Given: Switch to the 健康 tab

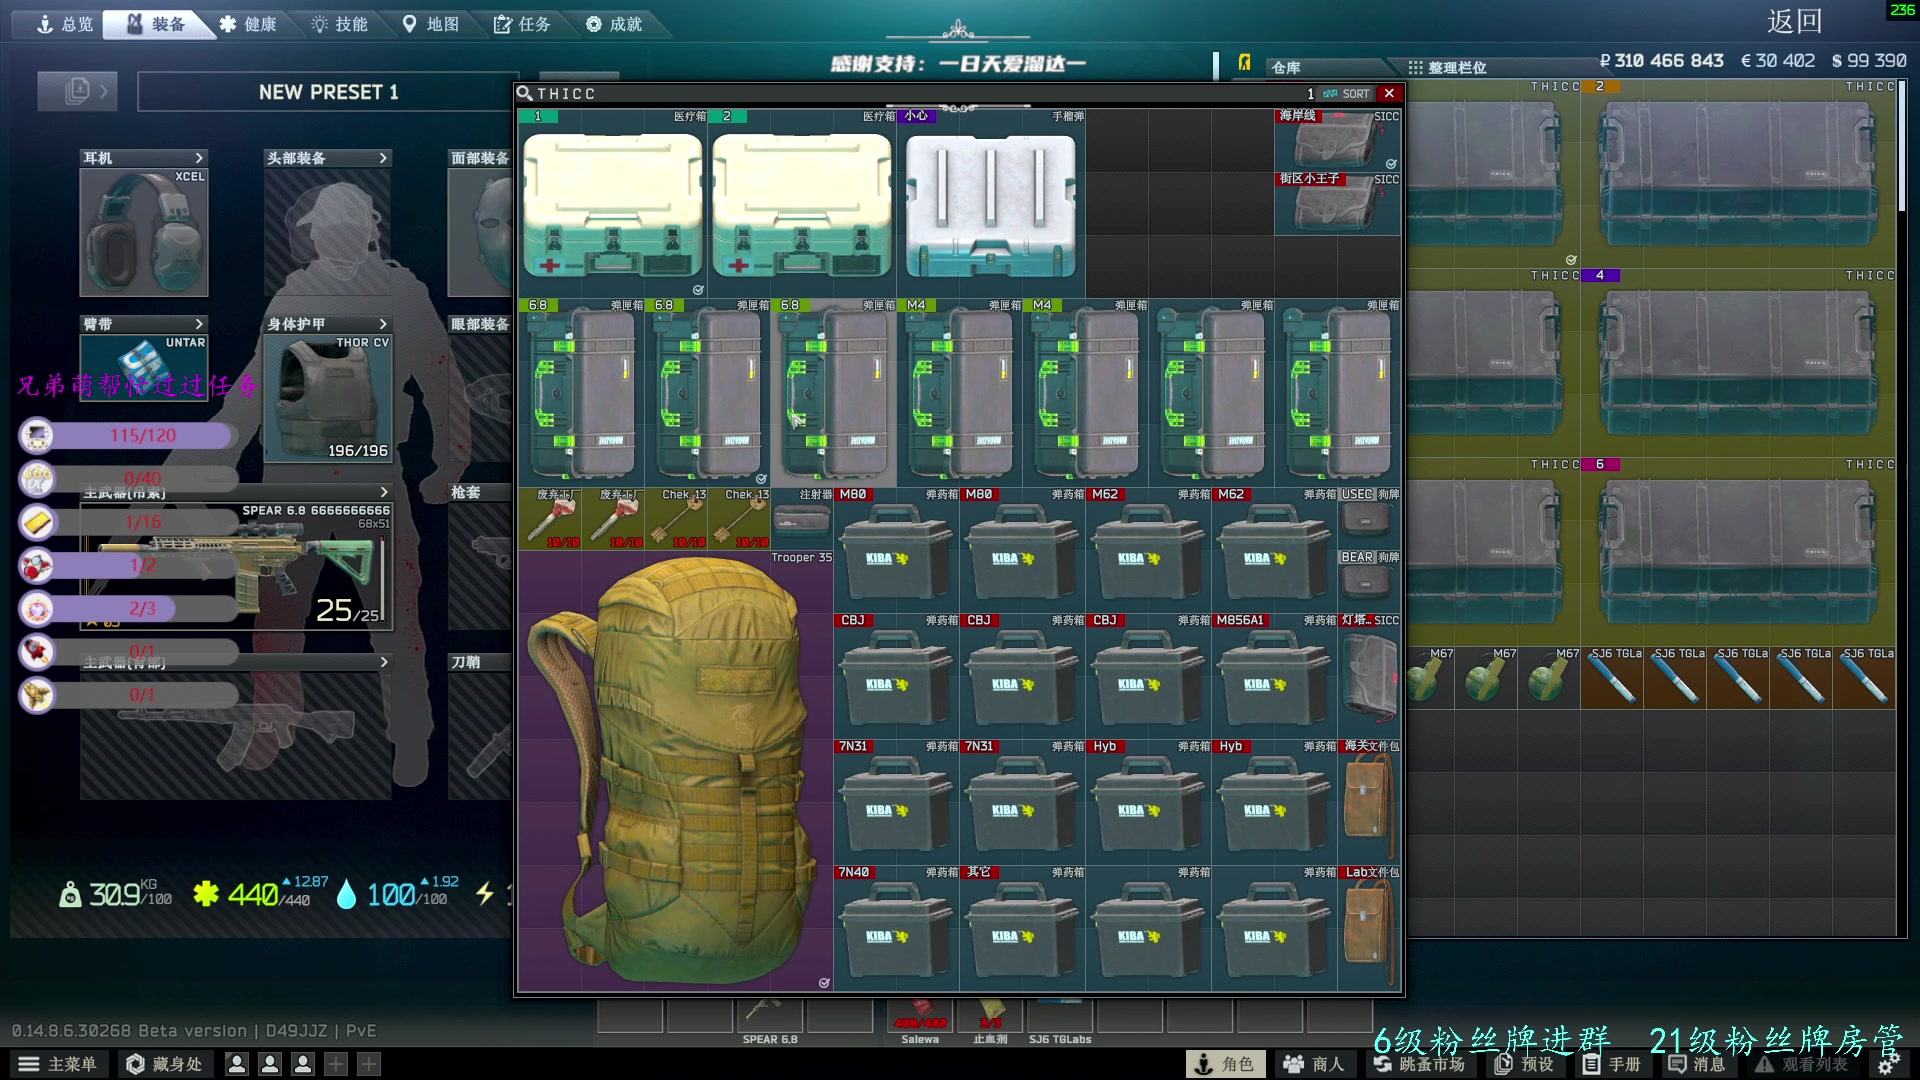Looking at the screenshot, I should (249, 24).
